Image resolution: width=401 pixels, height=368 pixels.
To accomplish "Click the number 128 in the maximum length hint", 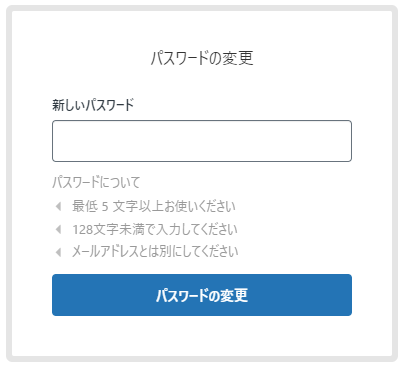I will (x=83, y=230).
